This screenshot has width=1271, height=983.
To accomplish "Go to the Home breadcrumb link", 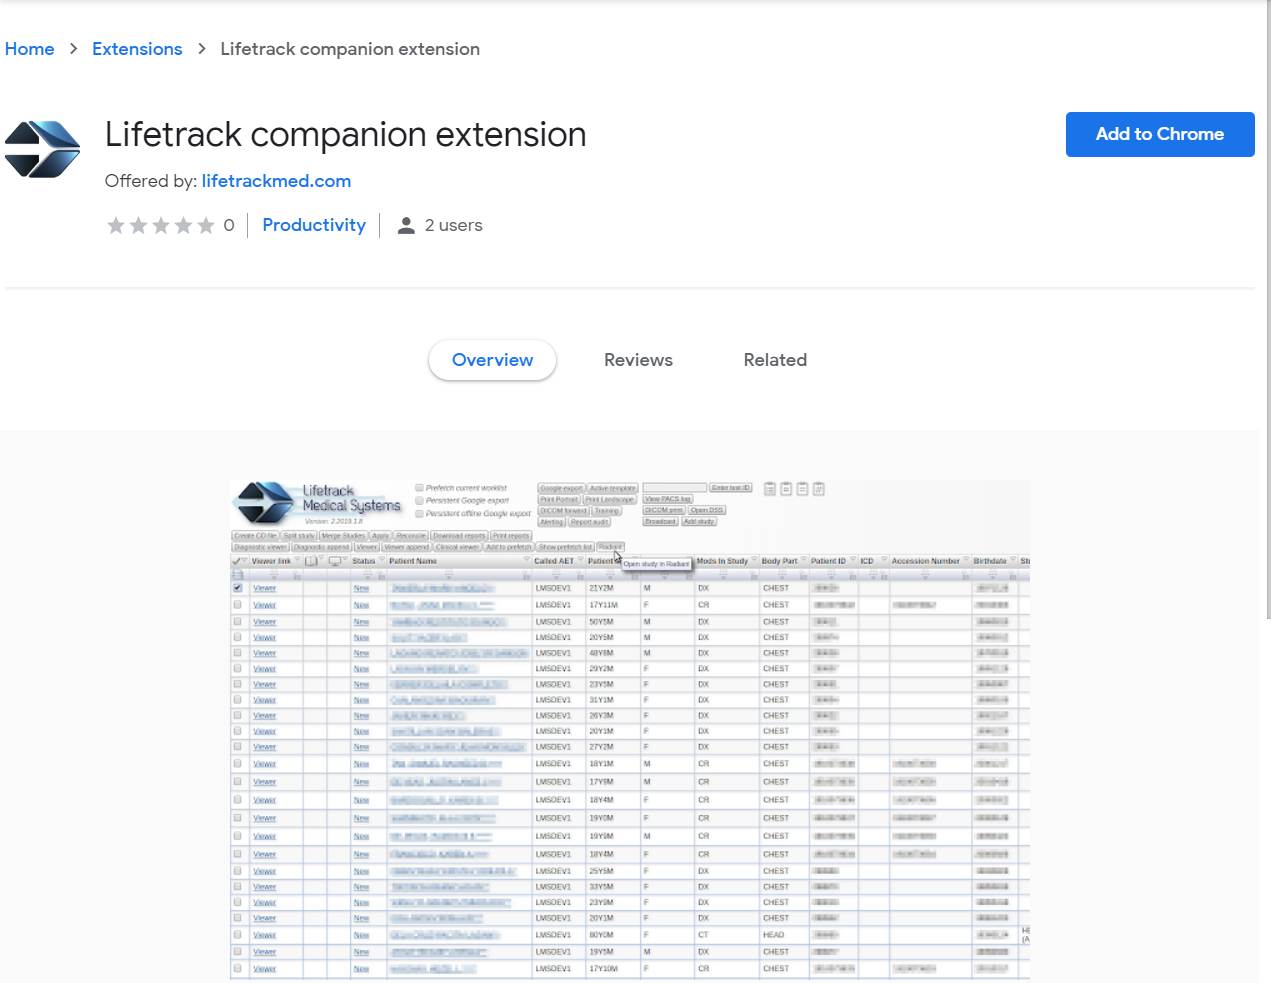I will pyautogui.click(x=30, y=49).
